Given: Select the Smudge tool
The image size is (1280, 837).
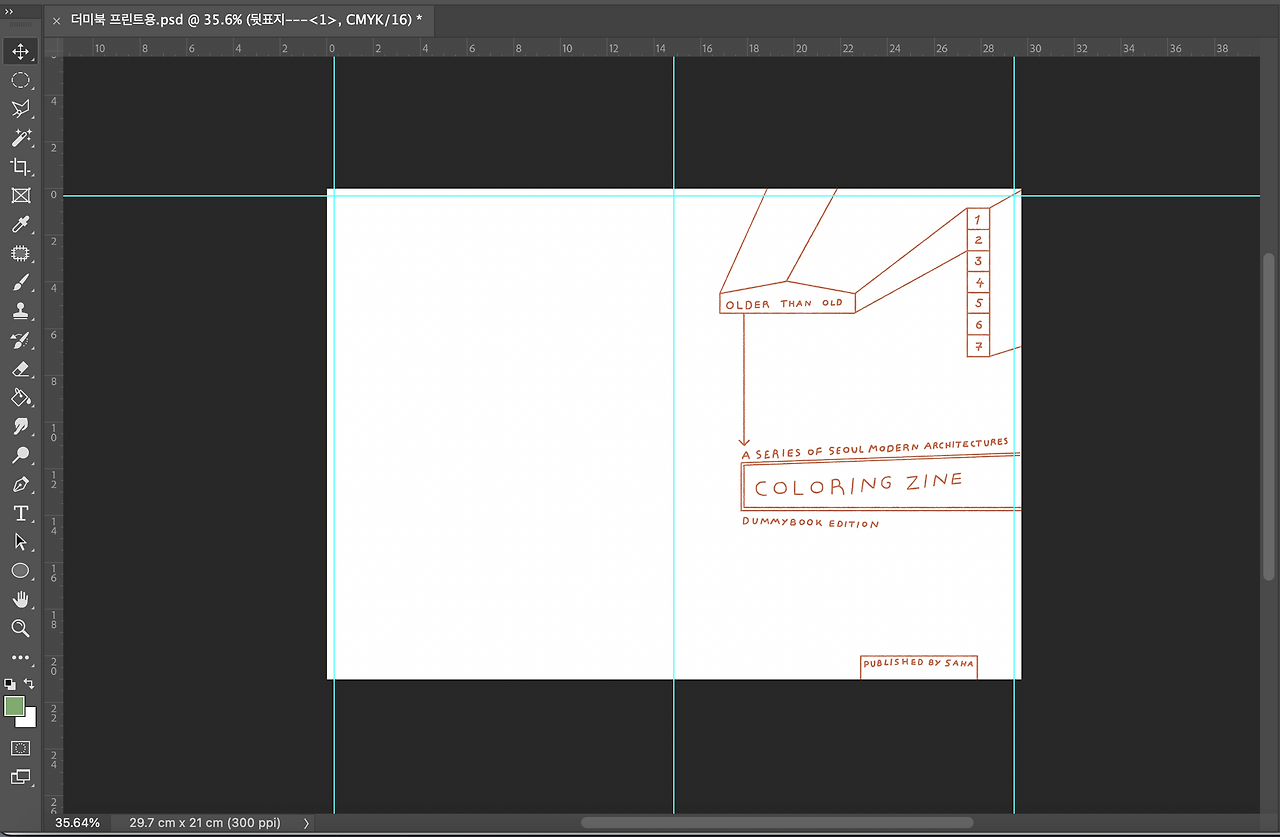Looking at the screenshot, I should (20, 427).
